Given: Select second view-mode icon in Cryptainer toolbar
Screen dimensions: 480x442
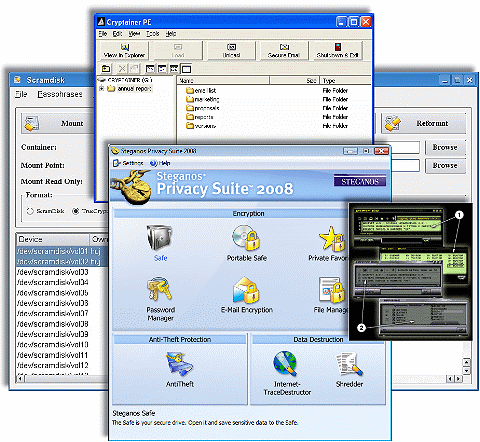Looking at the screenshot, I should 162,69.
